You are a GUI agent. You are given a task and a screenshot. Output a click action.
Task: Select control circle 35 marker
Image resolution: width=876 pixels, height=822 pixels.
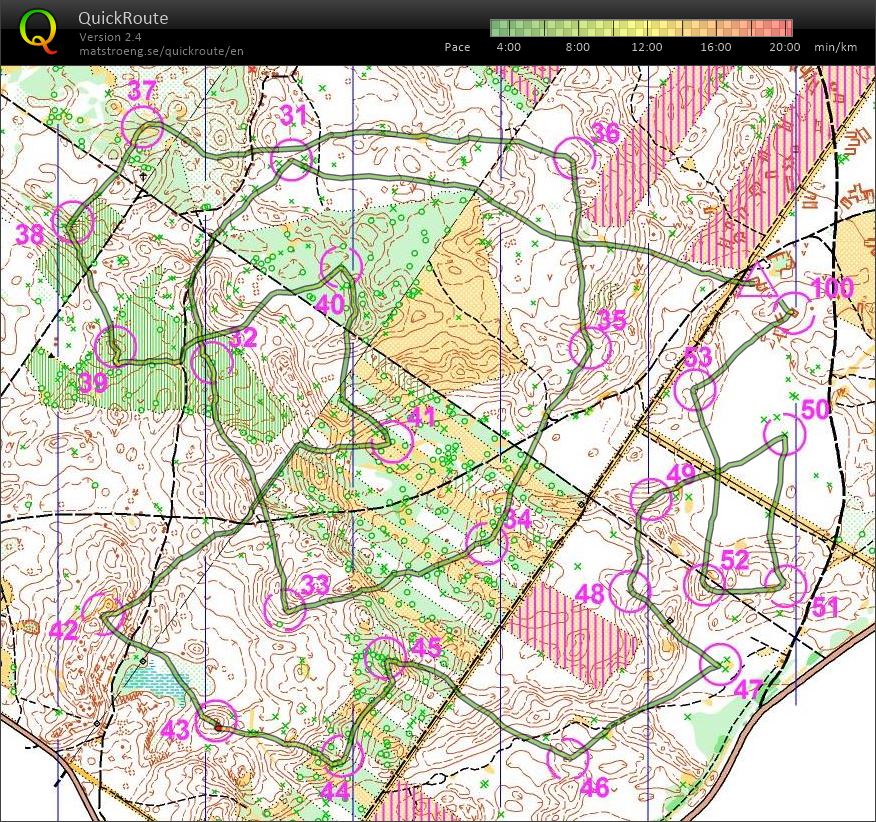[589, 348]
